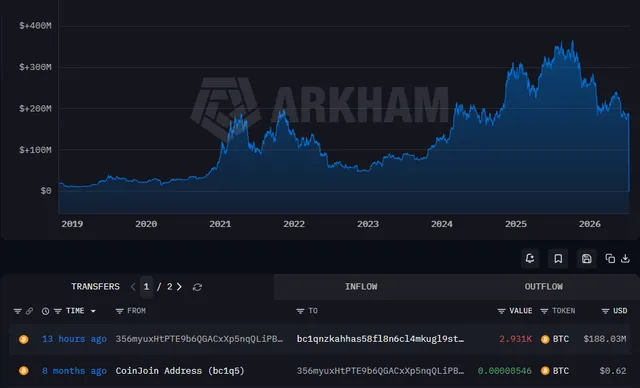Click the alert bell icon
Image resolution: width=640 pixels, height=388 pixels.
coord(530,259)
